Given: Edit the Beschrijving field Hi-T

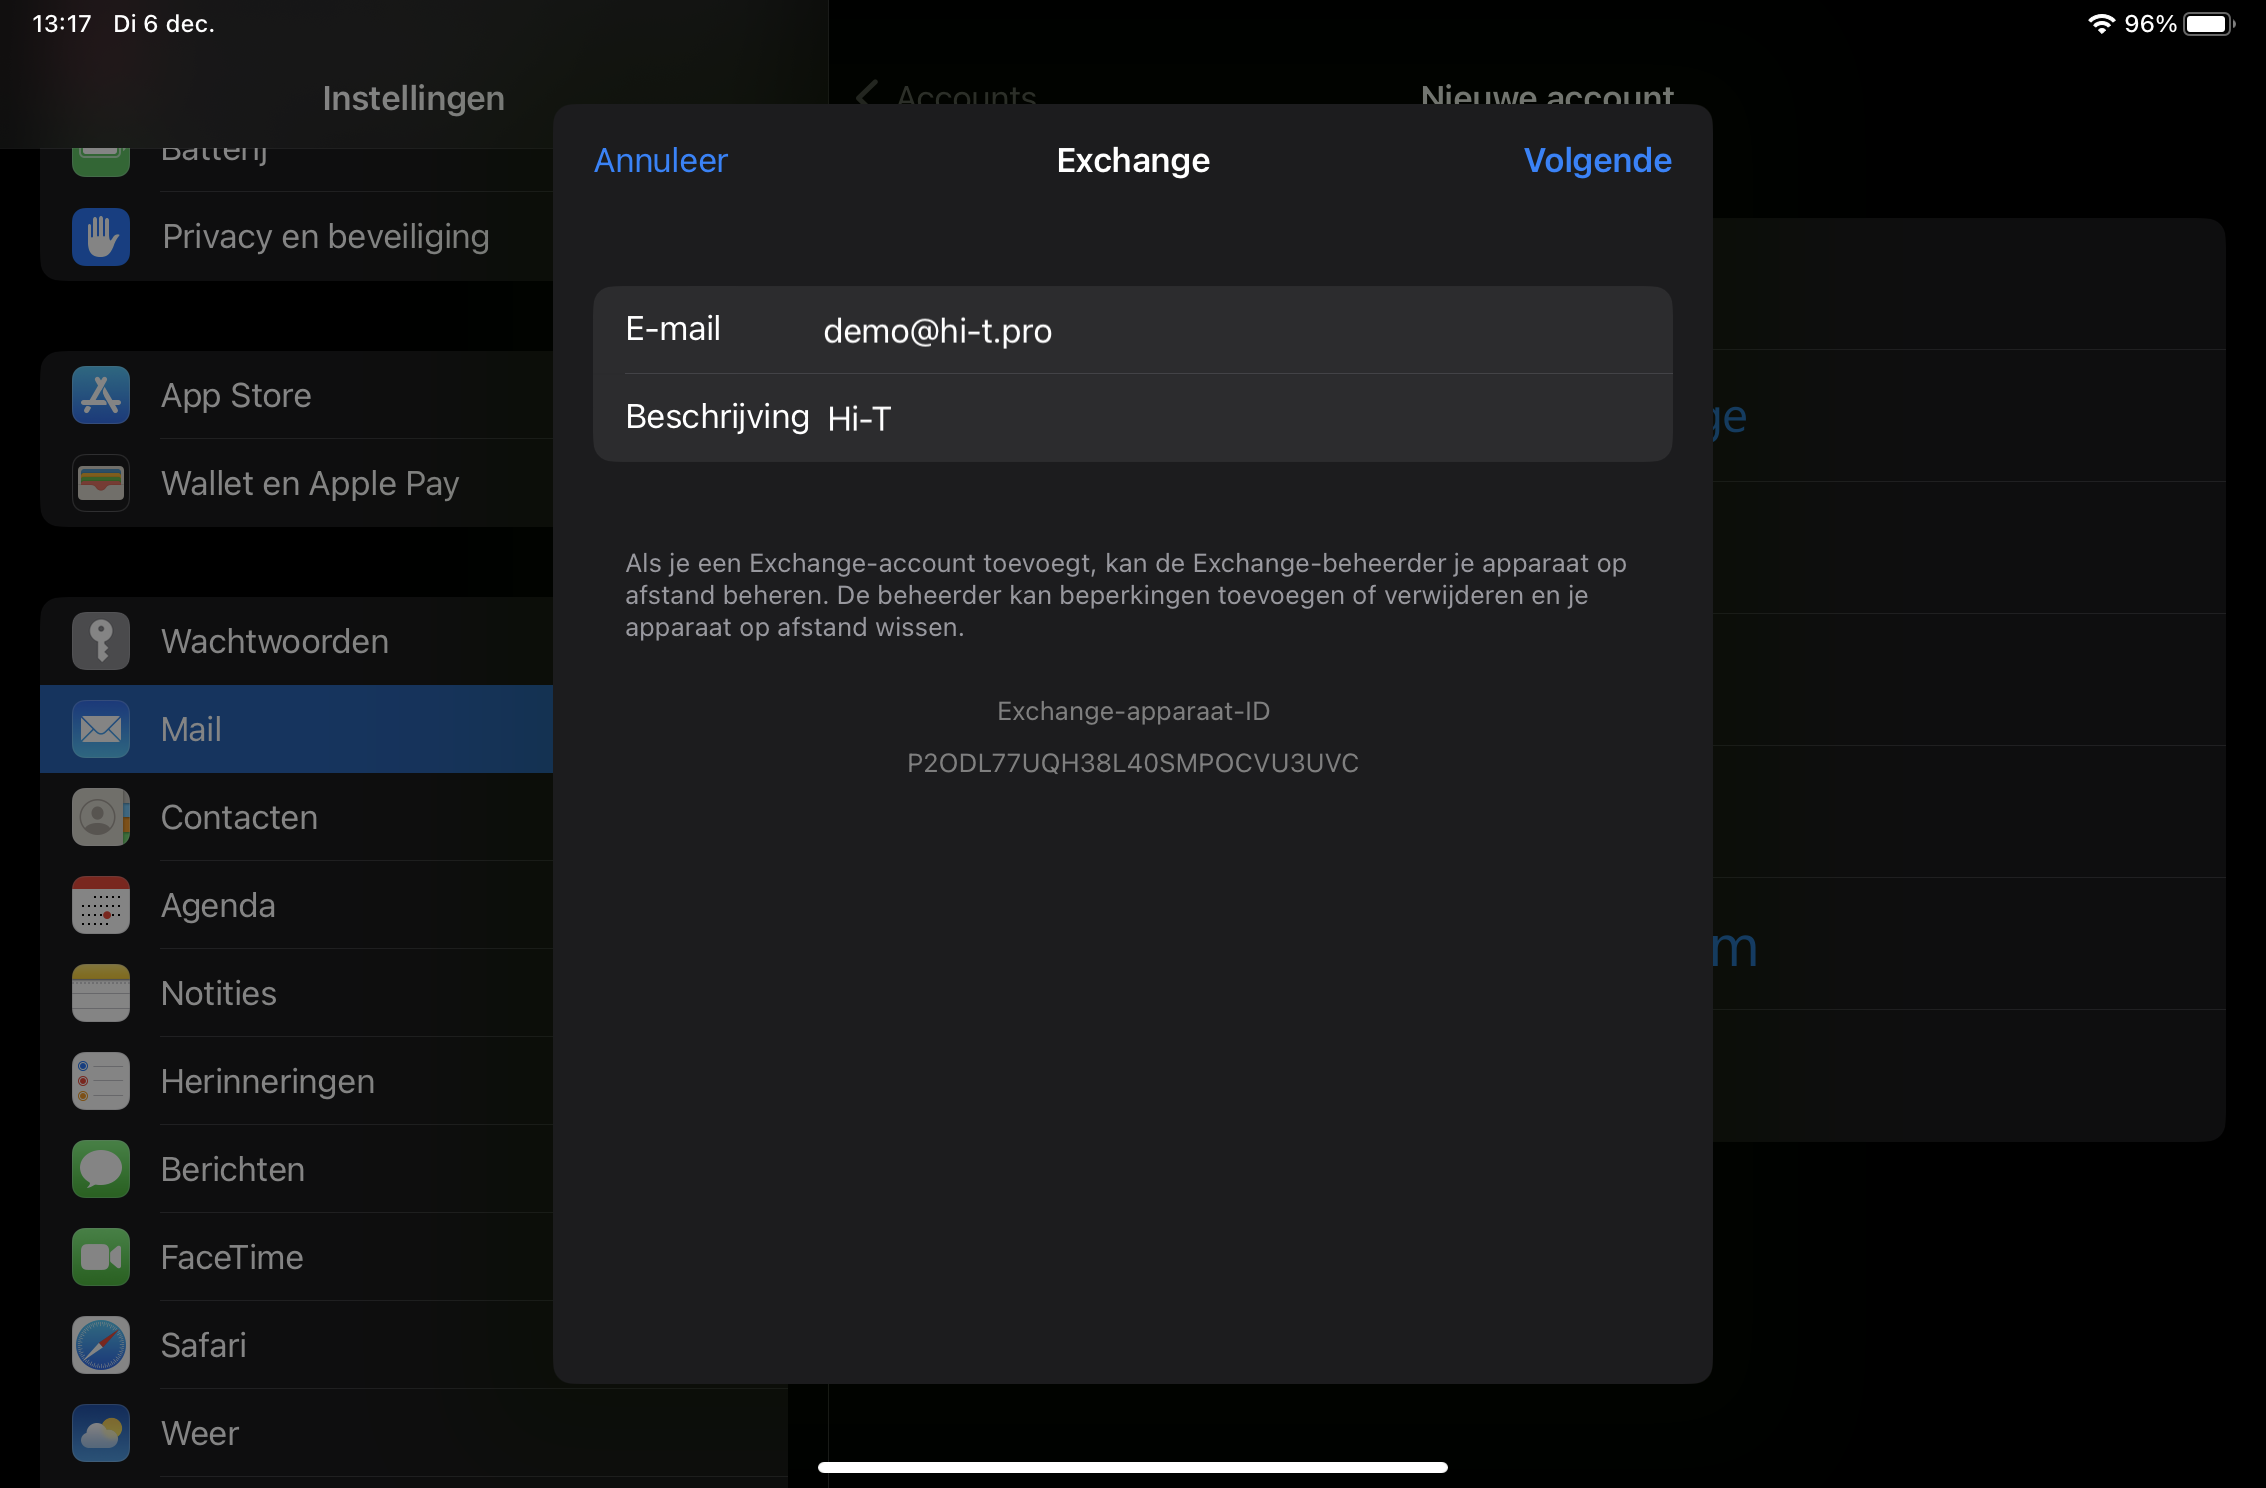Looking at the screenshot, I should tap(1132, 418).
